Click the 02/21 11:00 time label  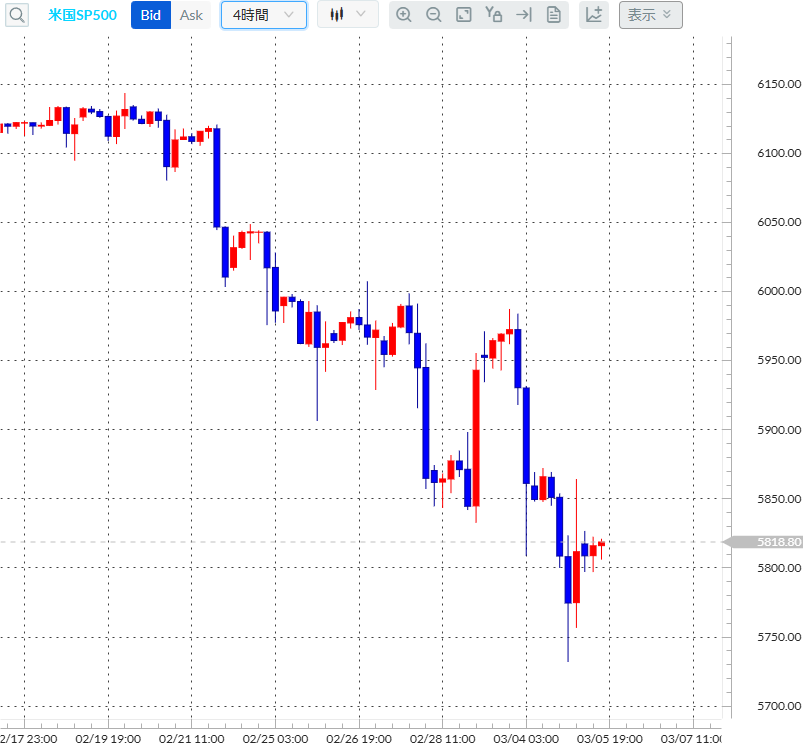point(192,739)
